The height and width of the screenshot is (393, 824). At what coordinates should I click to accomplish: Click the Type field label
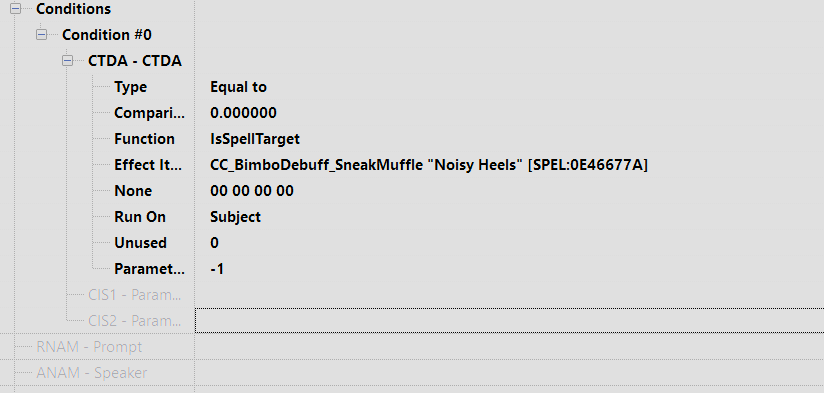coord(131,87)
